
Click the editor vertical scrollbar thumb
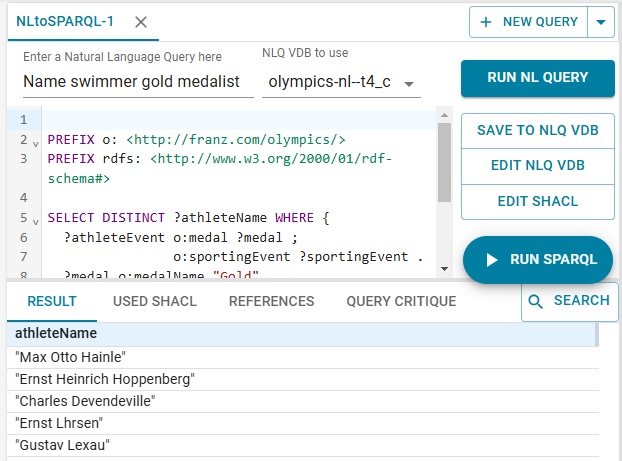tap(444, 162)
